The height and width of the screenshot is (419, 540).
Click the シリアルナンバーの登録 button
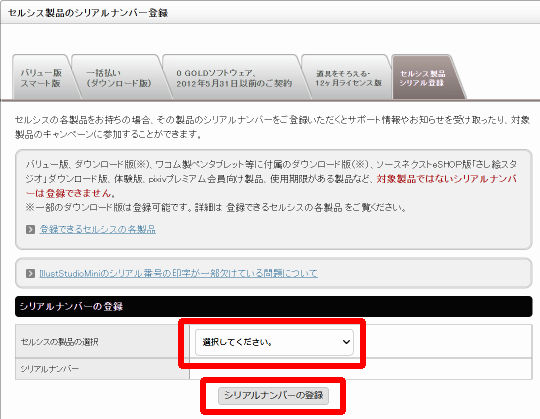click(273, 395)
